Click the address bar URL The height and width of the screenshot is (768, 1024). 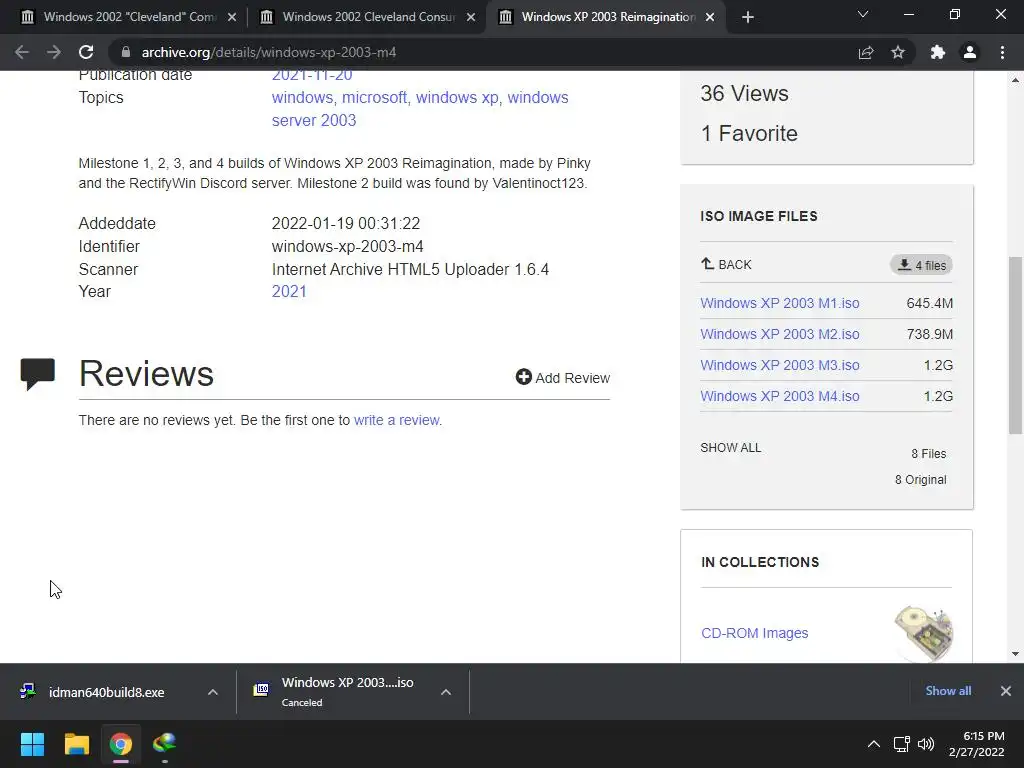[x=268, y=52]
